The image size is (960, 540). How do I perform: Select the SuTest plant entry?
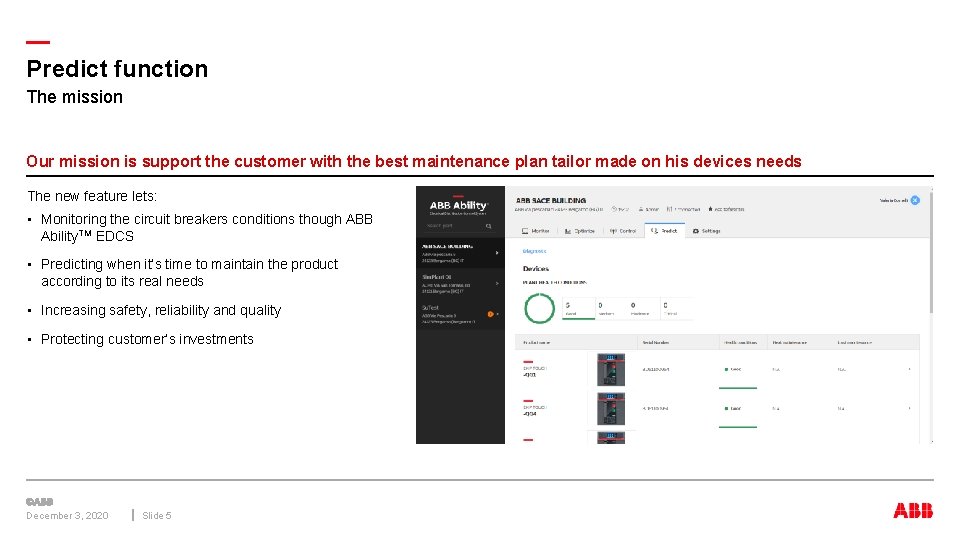pos(460,314)
